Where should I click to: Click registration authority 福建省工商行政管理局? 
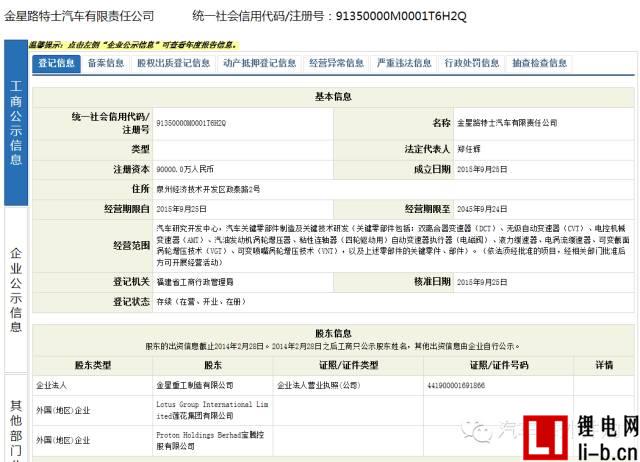(x=195, y=282)
